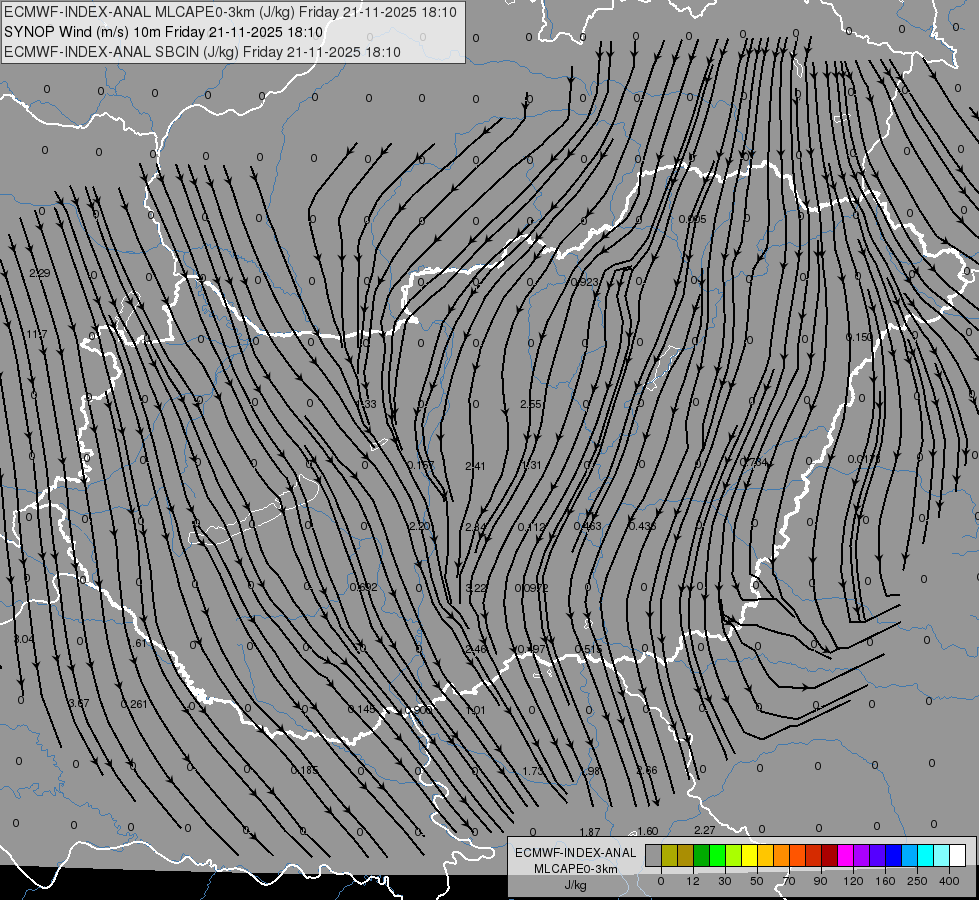Select the gray swatch in the MLCAPE legend
The image size is (979, 900).
tap(654, 855)
